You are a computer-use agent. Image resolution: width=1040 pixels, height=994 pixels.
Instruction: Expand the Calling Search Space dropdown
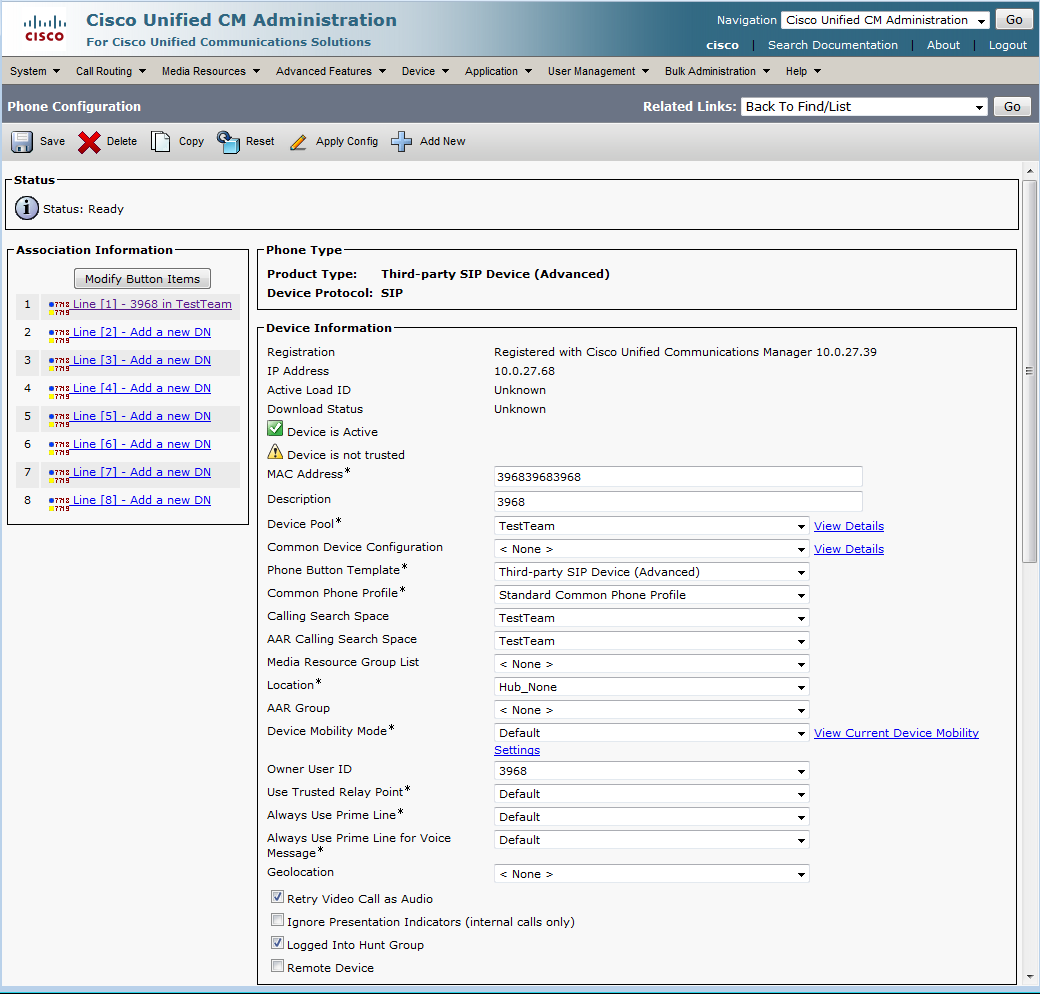click(x=652, y=618)
